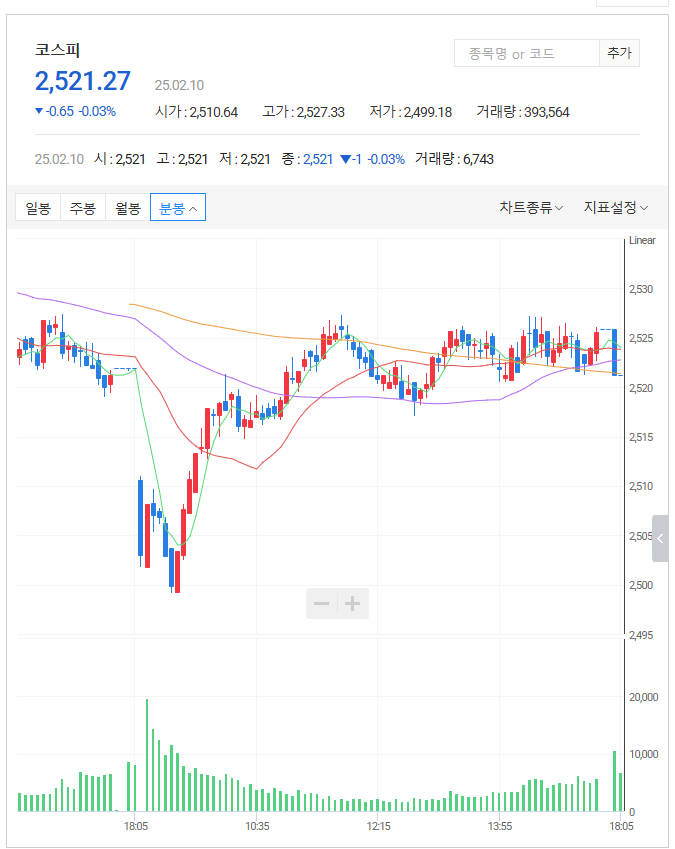Click the zoom out minus button
Image resolution: width=675 pixels, height=849 pixels.
tap(322, 604)
